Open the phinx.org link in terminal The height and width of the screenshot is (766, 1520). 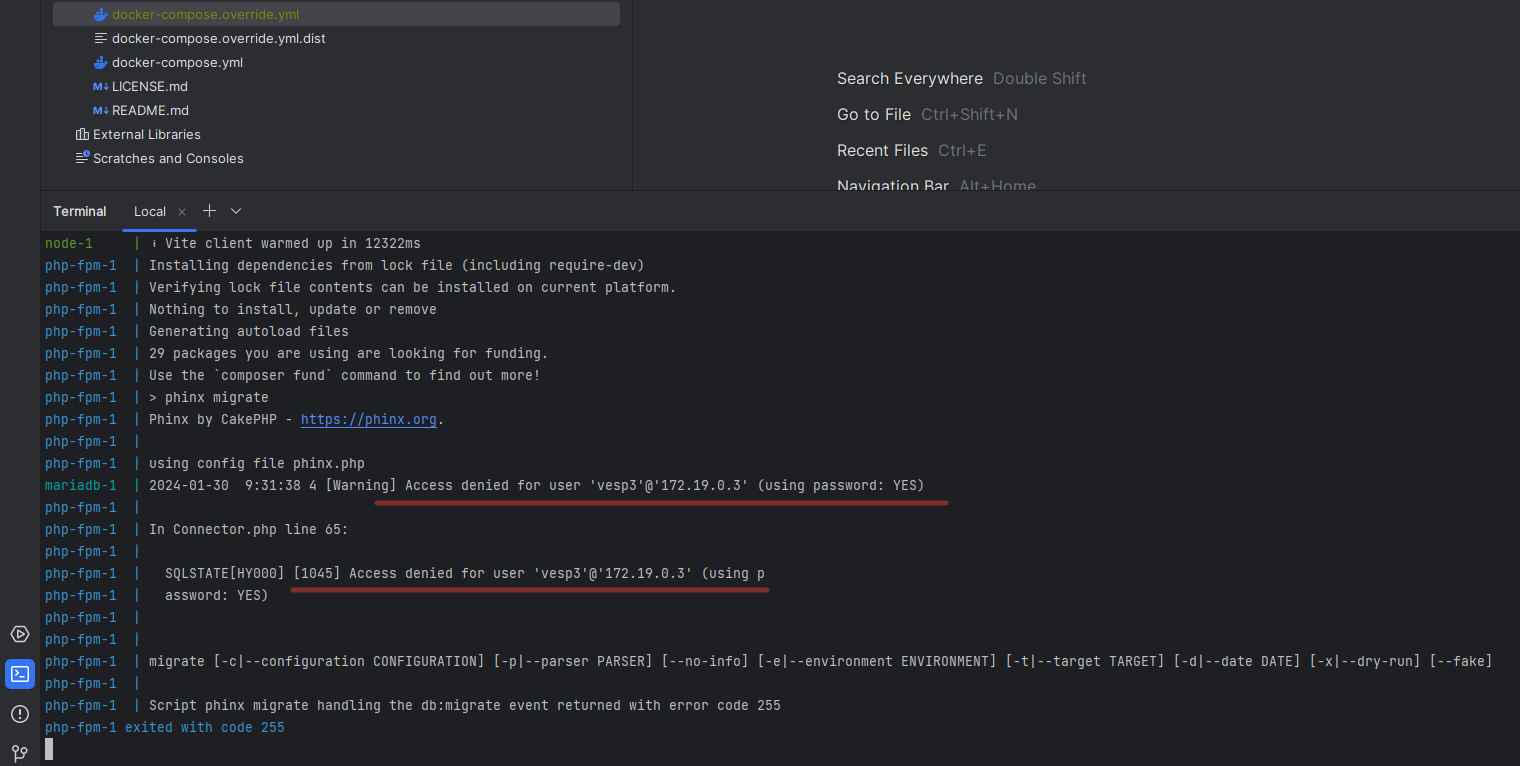click(368, 420)
